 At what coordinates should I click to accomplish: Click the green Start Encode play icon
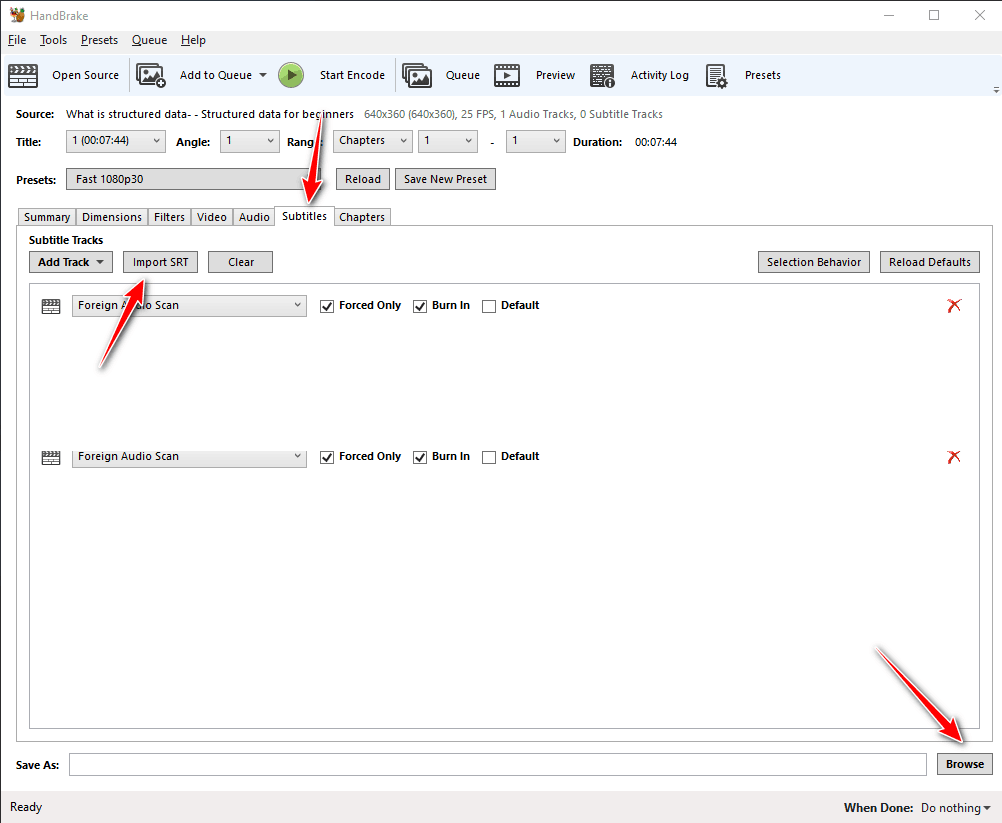point(291,75)
